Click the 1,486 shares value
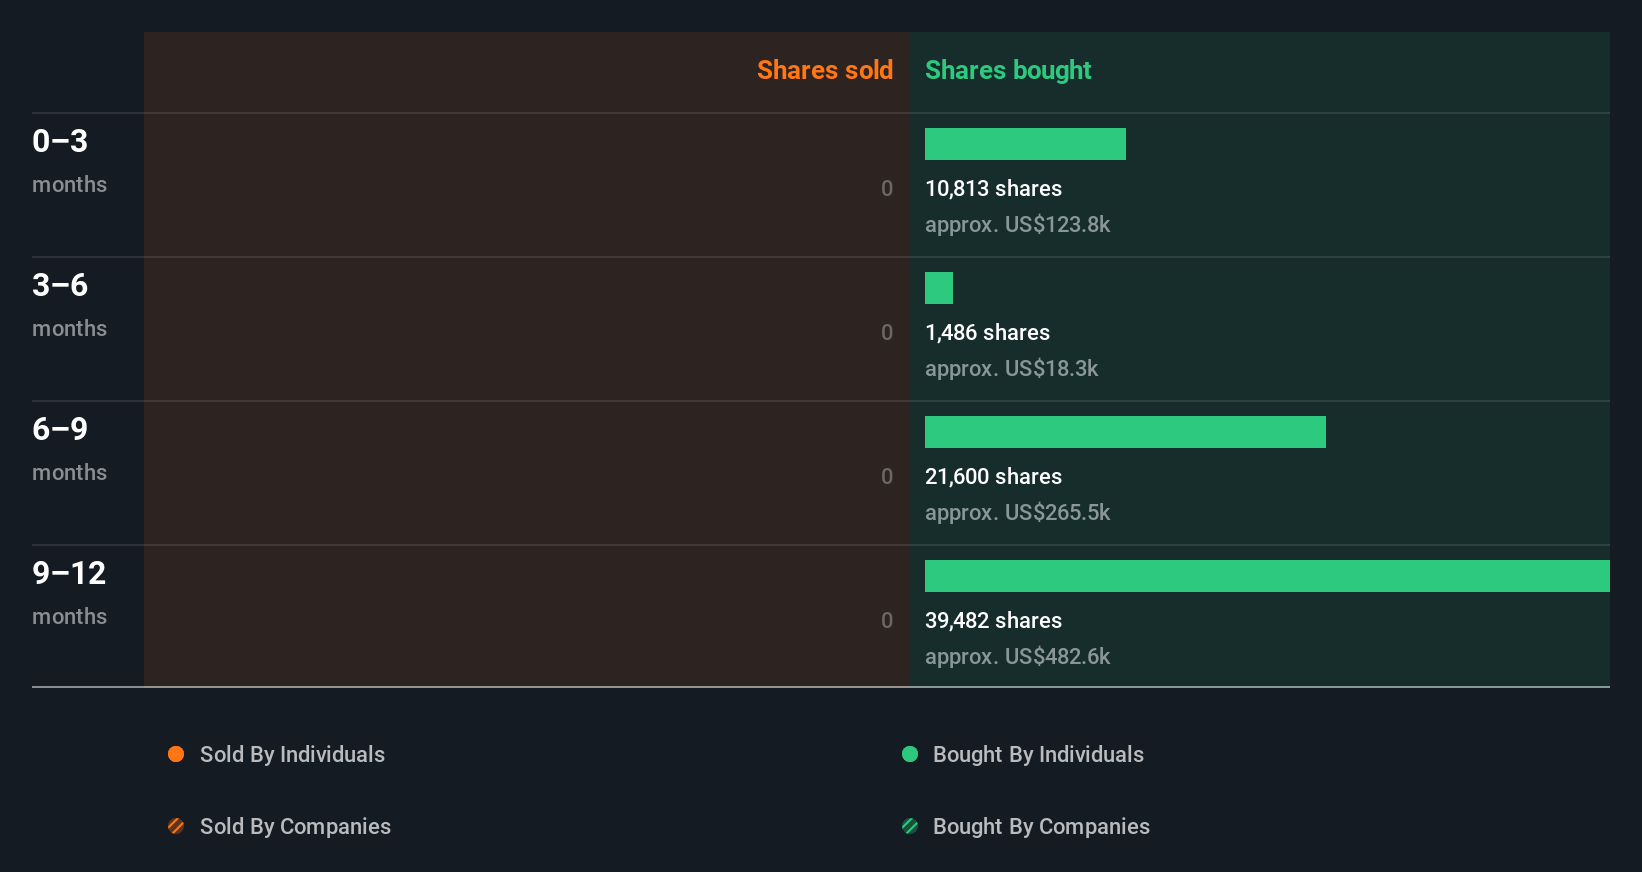 [987, 333]
